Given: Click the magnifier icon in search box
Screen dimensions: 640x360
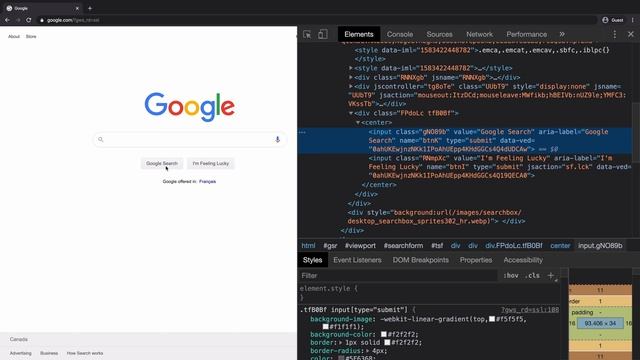Looking at the screenshot, I should [100, 140].
